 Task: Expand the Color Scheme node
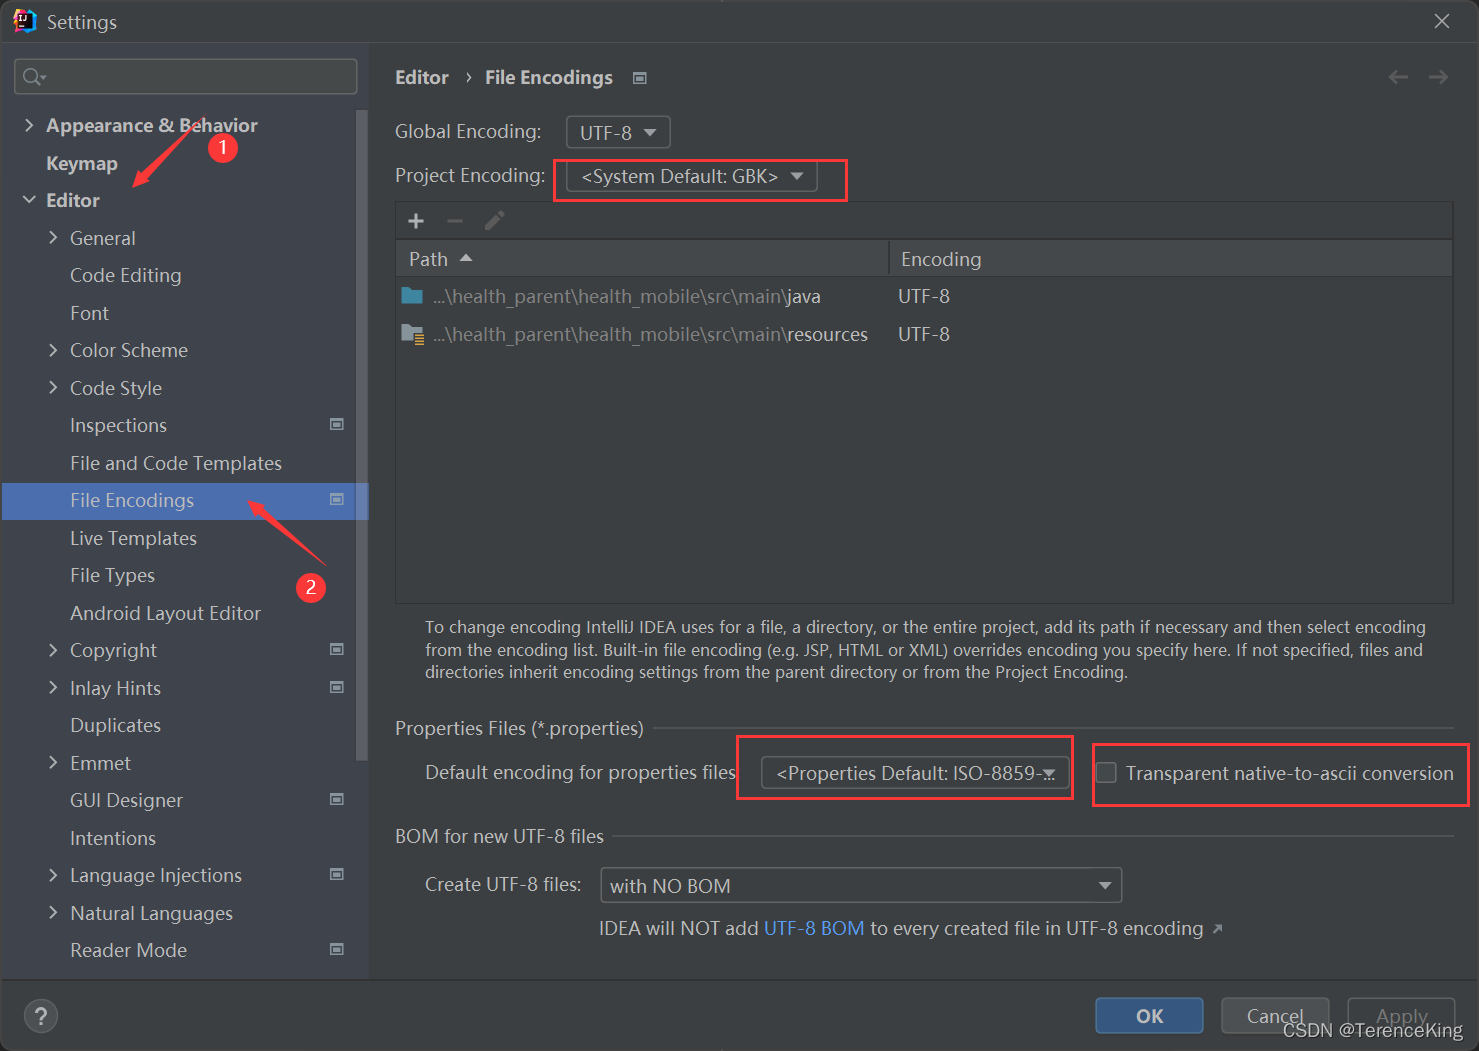pyautogui.click(x=53, y=350)
